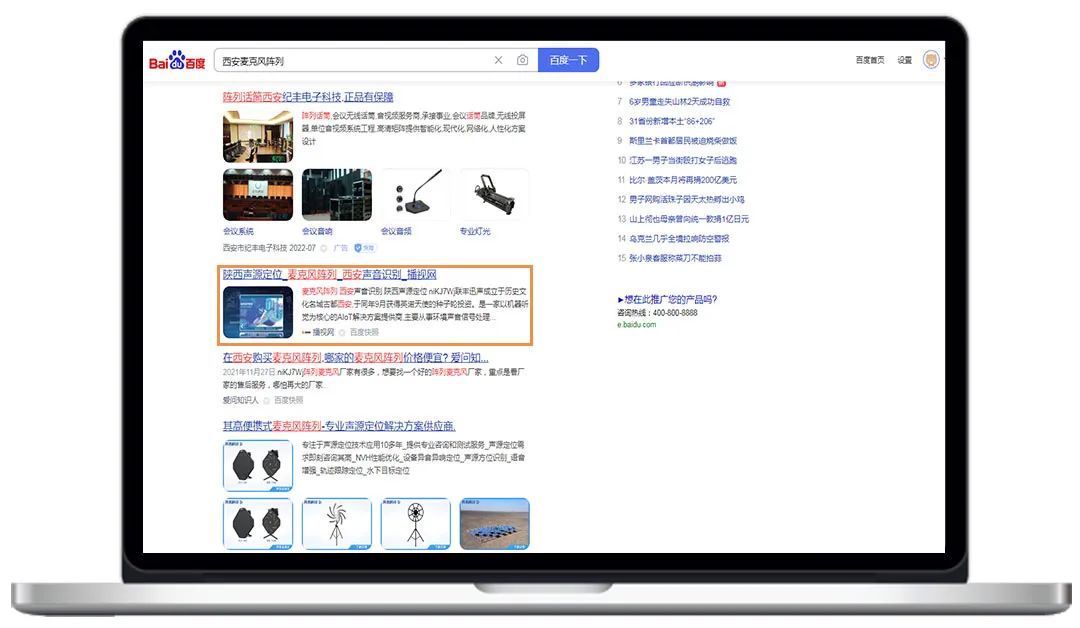
Task: Open the 设置 settings menu
Action: 904,60
